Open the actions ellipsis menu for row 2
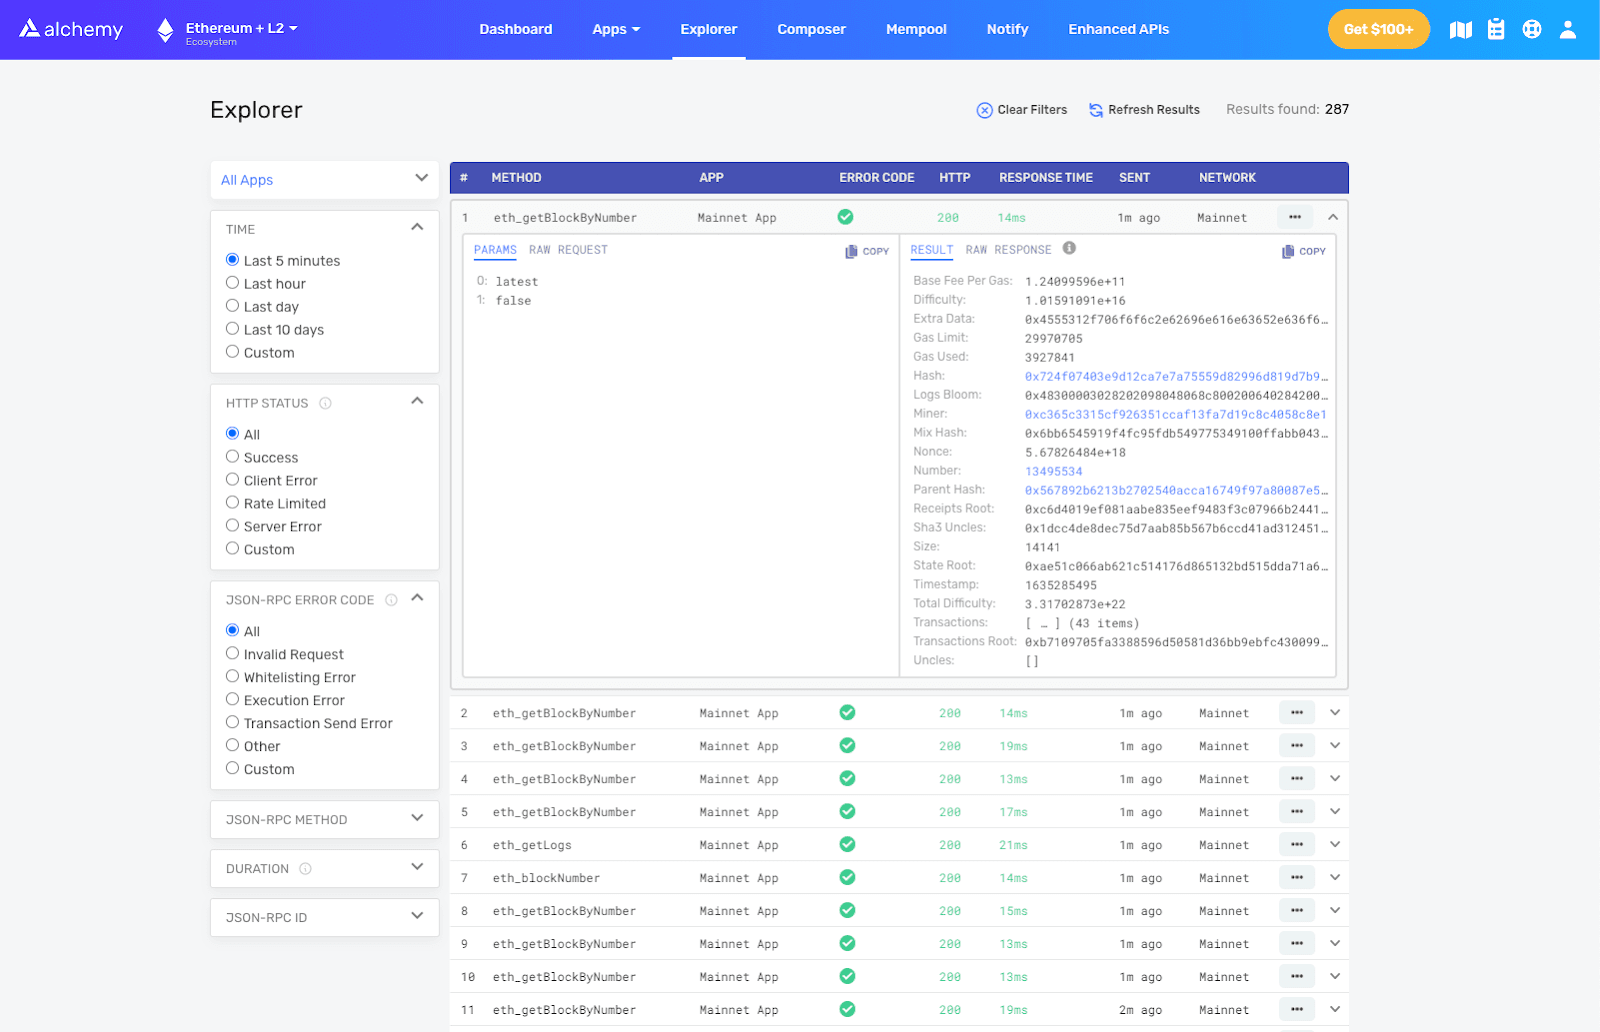Image resolution: width=1600 pixels, height=1032 pixels. click(x=1296, y=712)
